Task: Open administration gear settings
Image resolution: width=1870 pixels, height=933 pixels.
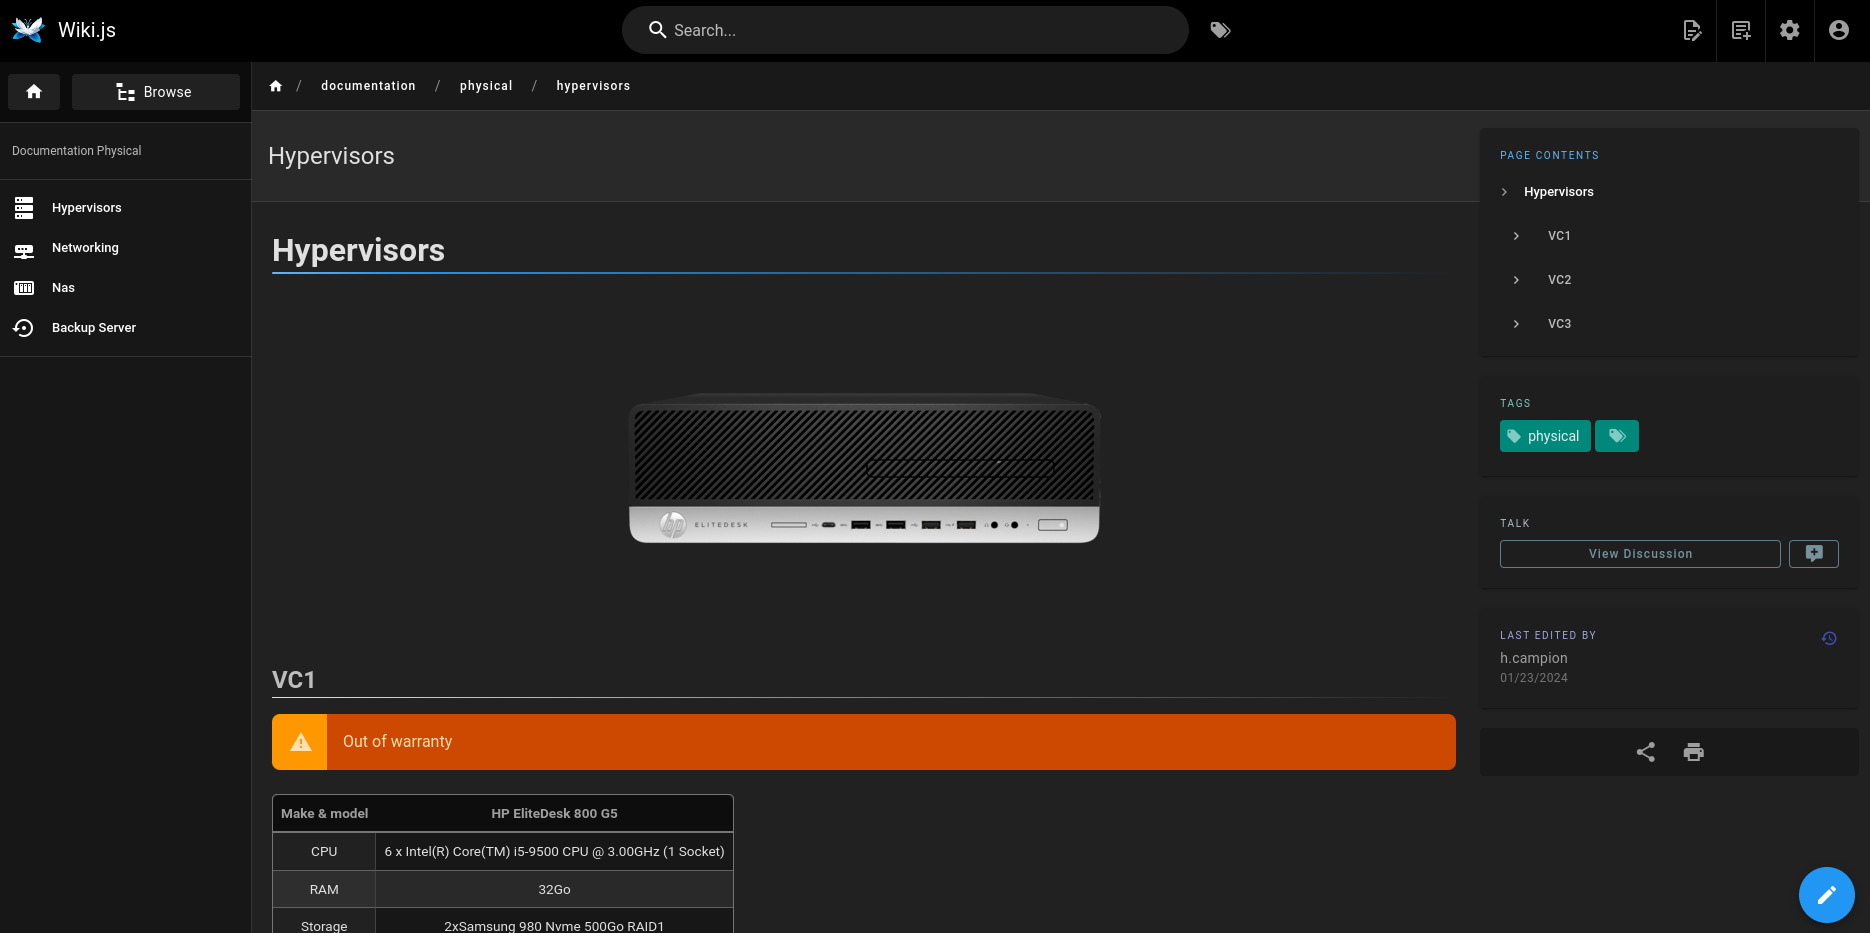Action: (x=1790, y=30)
